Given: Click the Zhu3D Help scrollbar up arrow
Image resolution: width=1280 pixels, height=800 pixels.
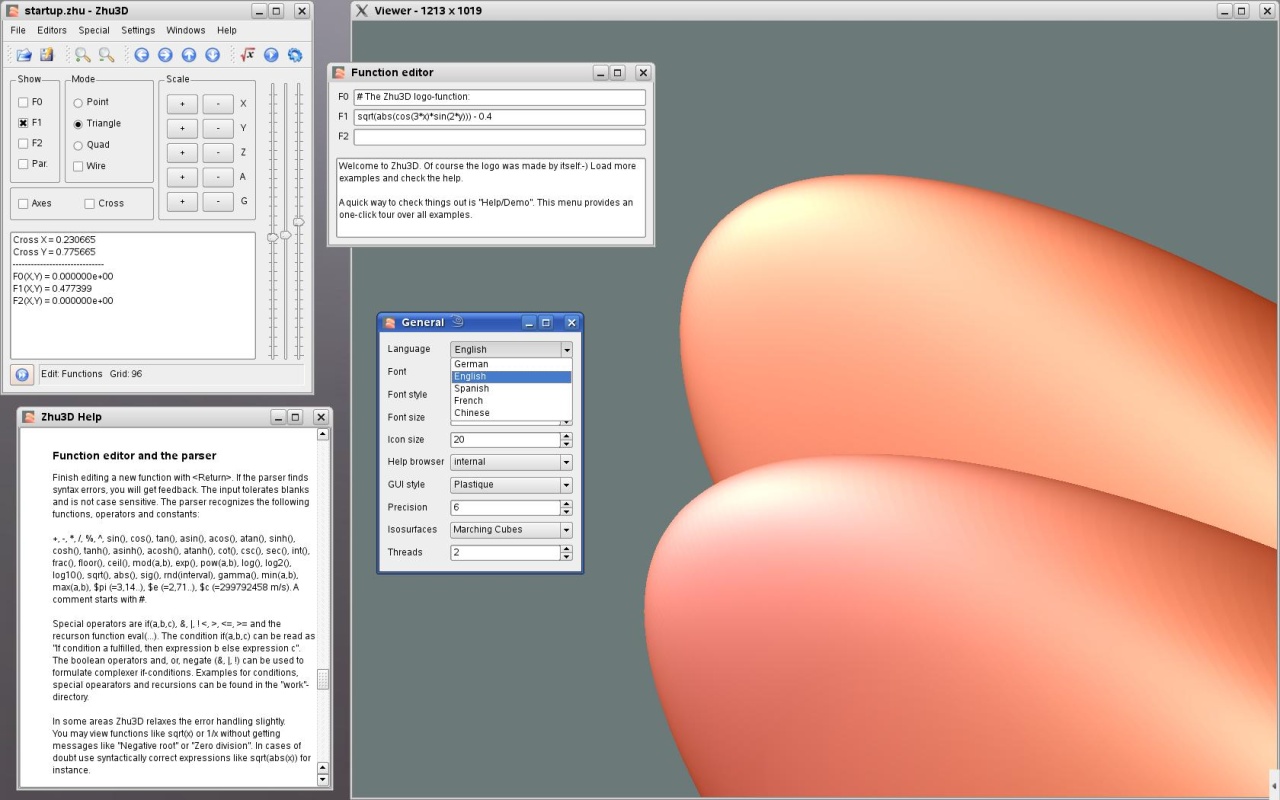Looking at the screenshot, I should [322, 434].
